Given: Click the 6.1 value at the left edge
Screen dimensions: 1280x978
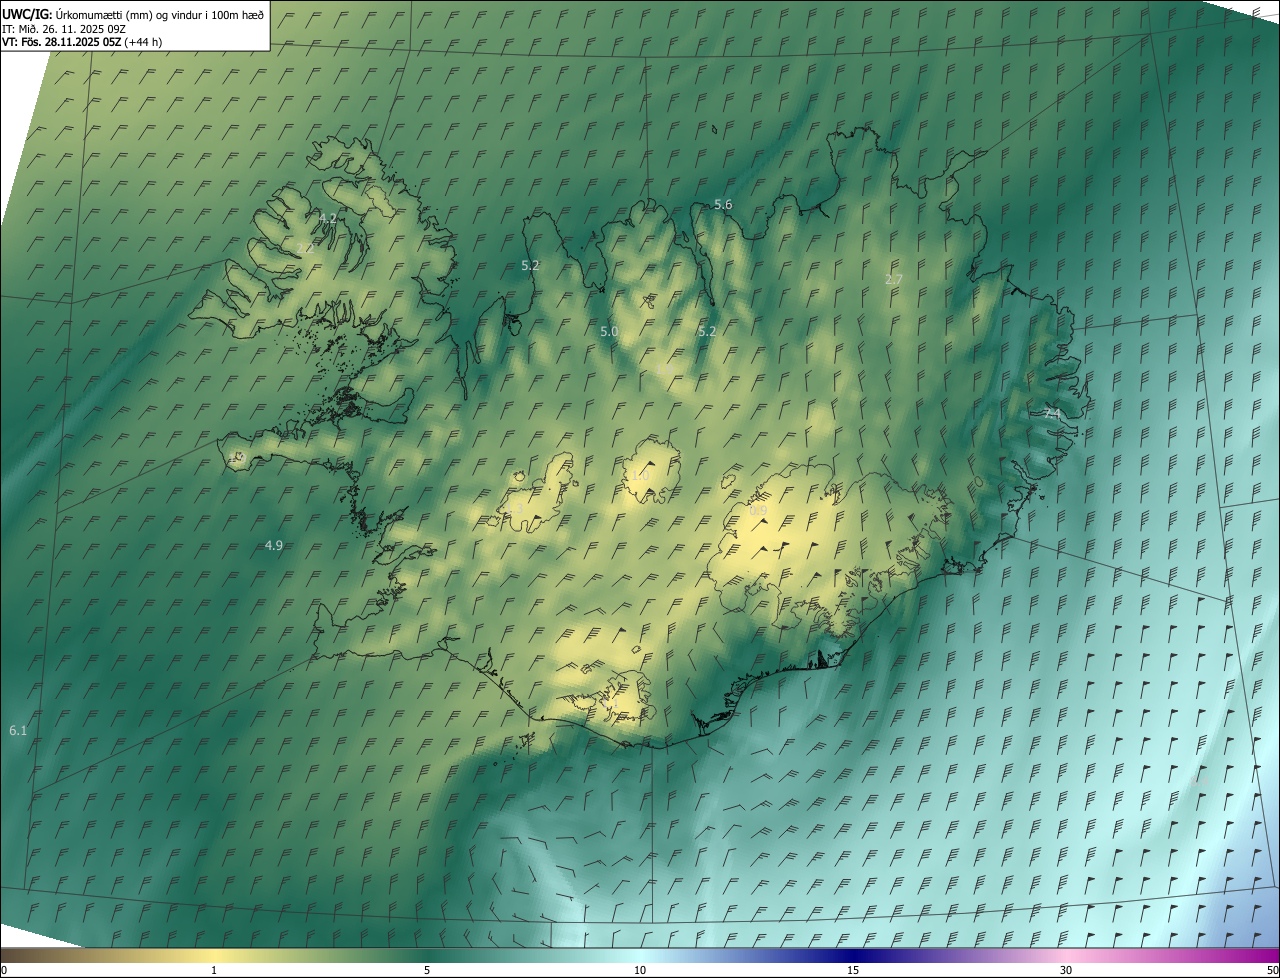Looking at the screenshot, I should [18, 731].
